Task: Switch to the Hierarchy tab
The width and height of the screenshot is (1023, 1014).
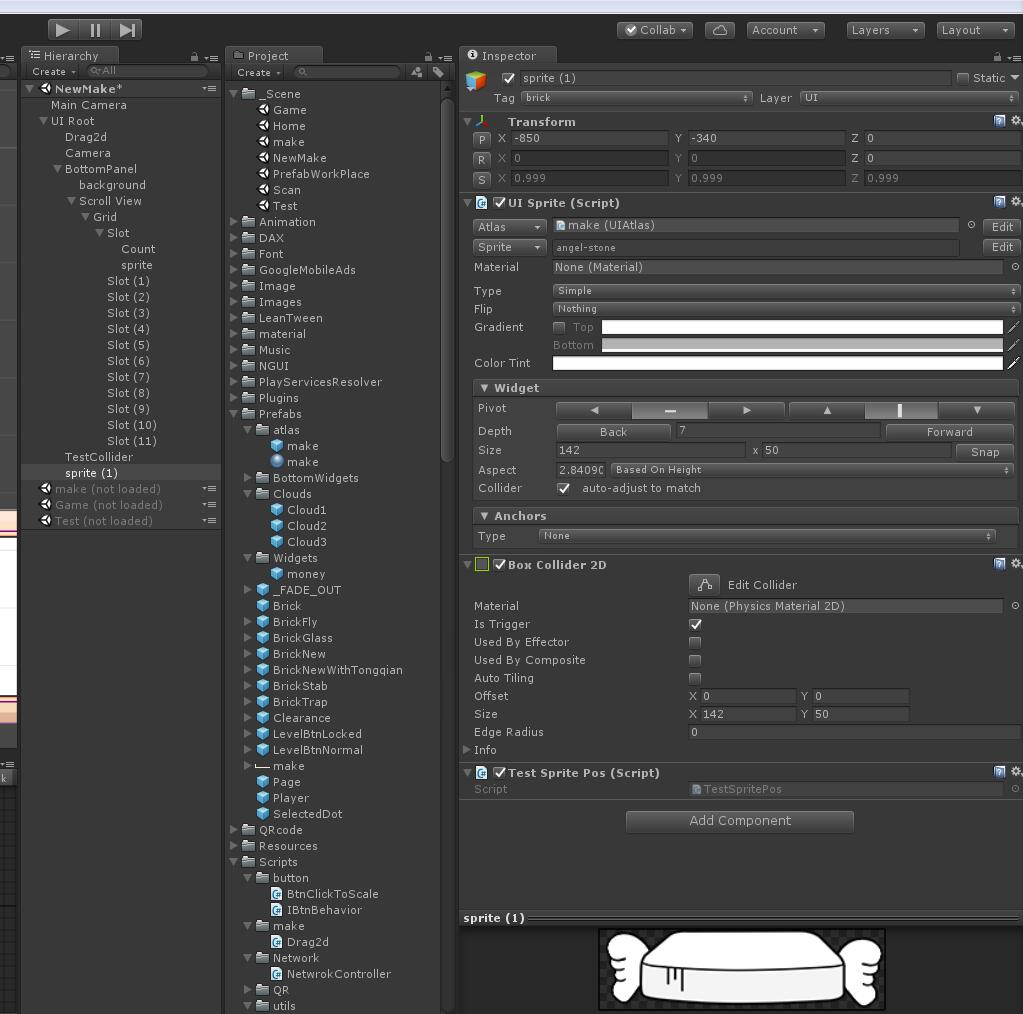Action: click(70, 55)
